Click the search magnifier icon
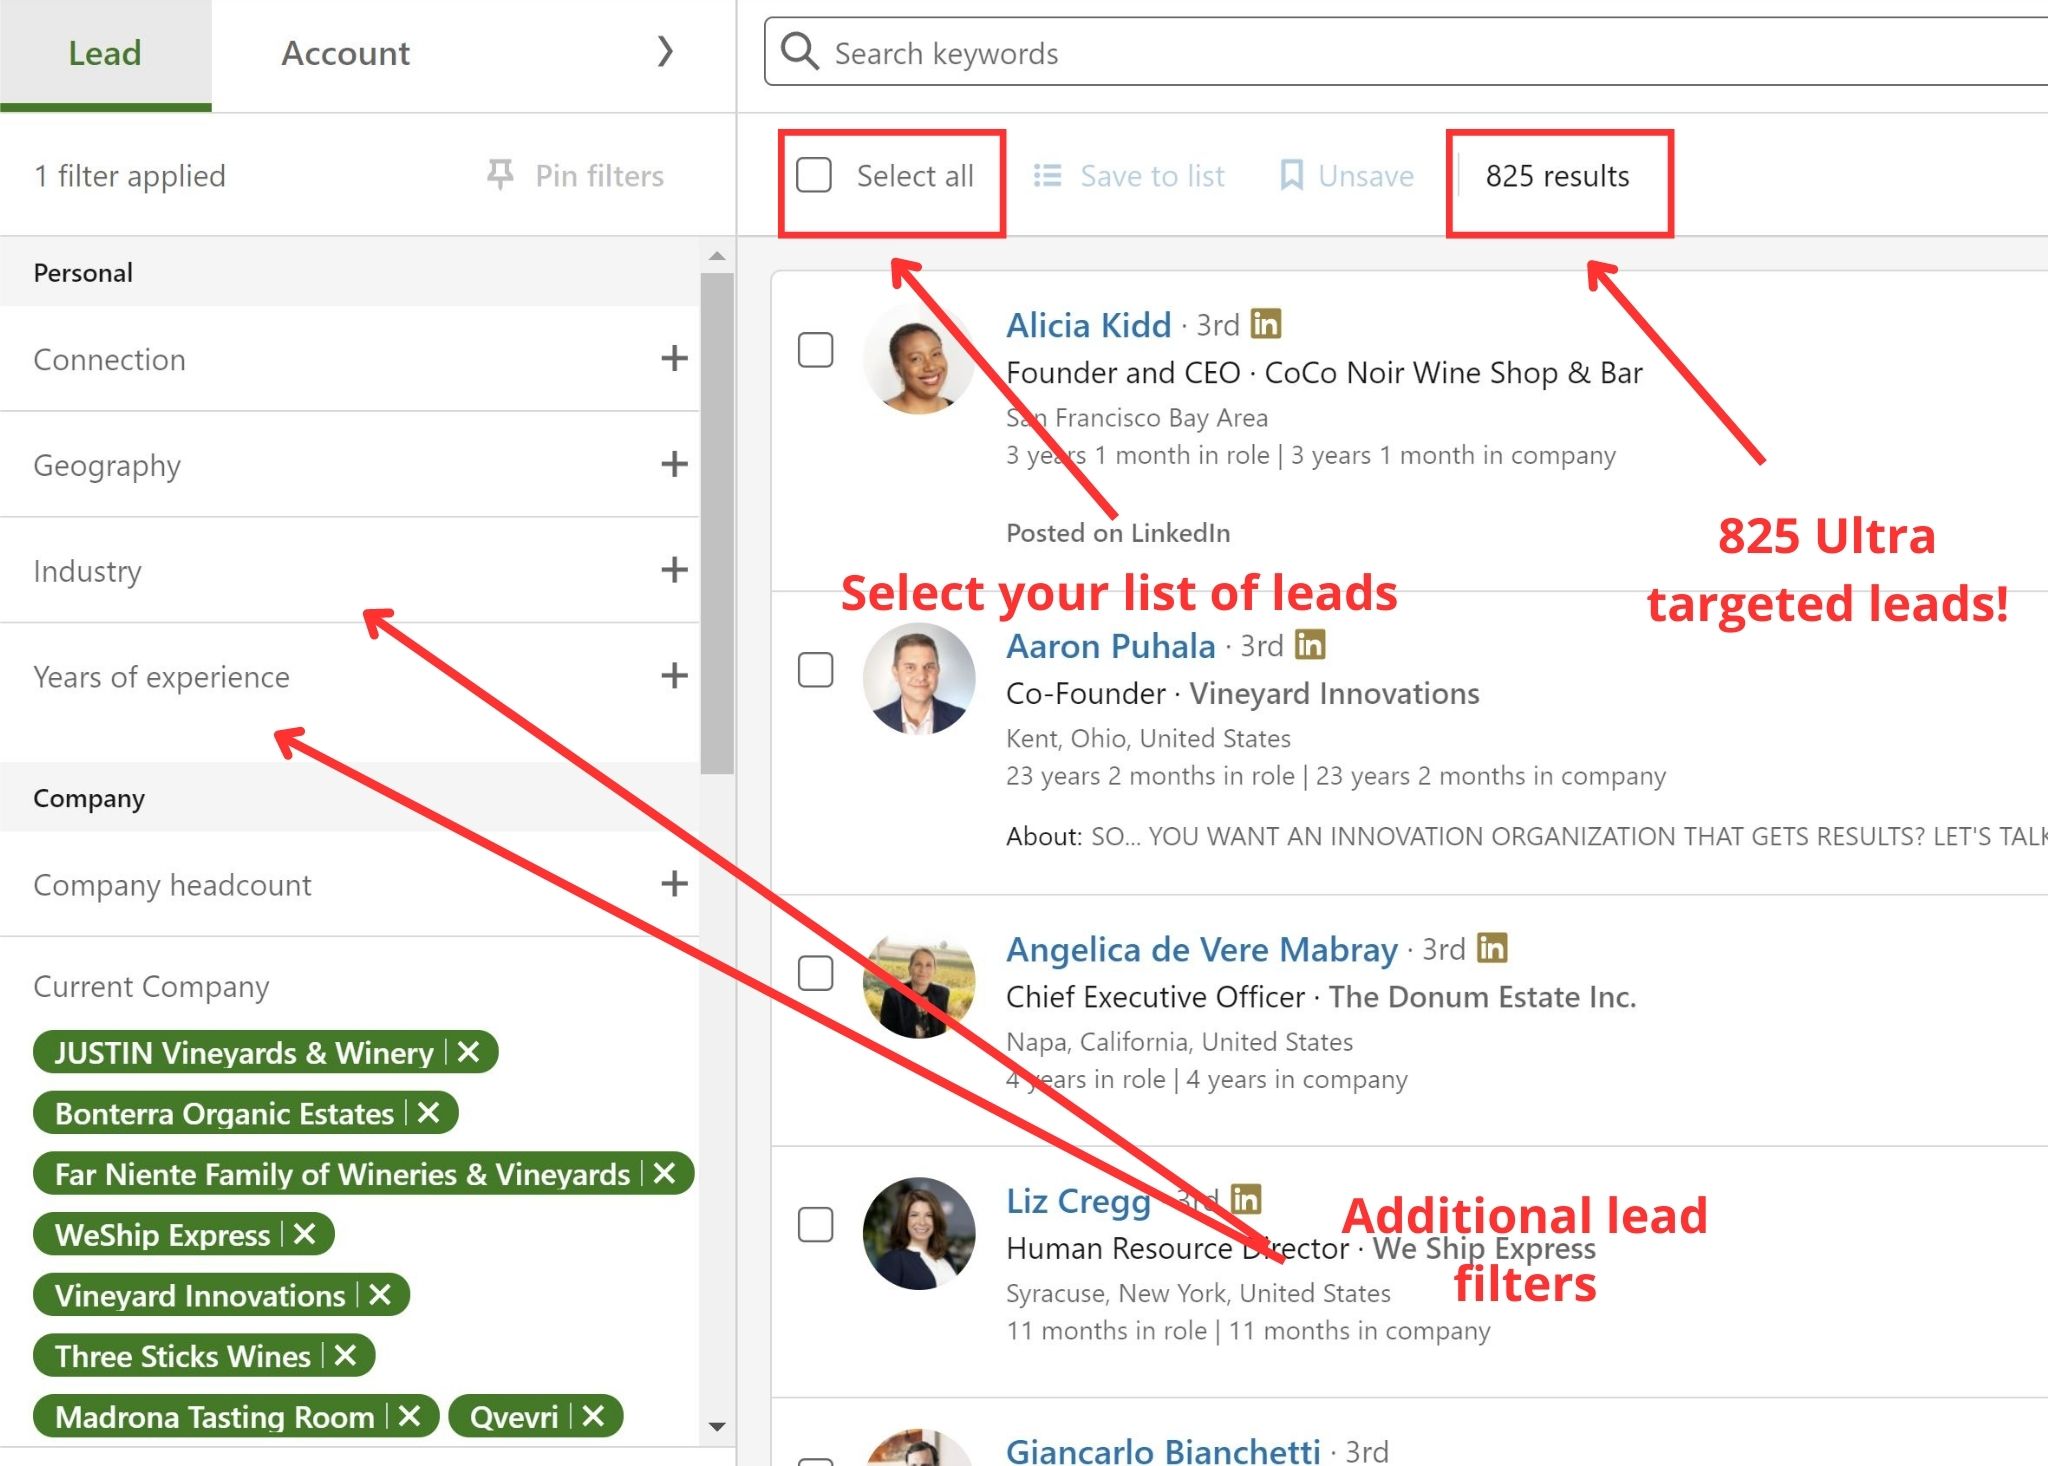Screen dimensions: 2048x1466 799,51
